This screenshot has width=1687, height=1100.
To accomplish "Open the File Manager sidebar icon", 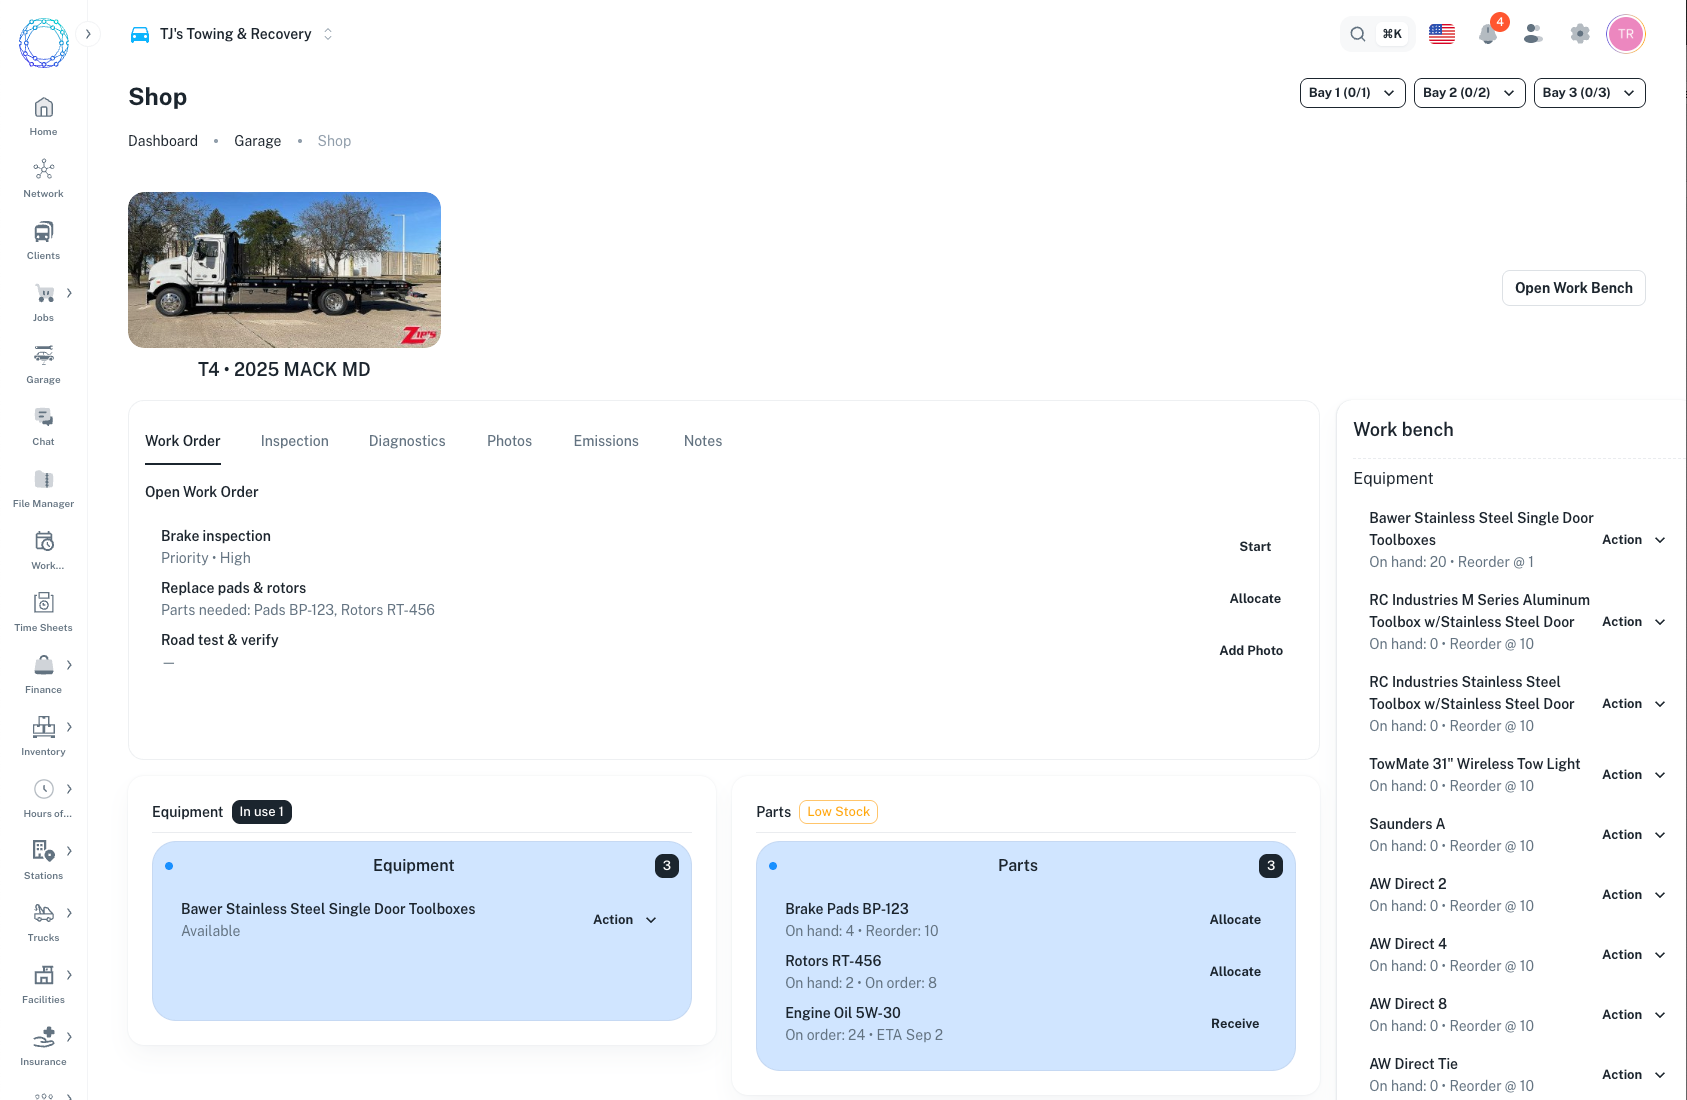I will [43, 488].
